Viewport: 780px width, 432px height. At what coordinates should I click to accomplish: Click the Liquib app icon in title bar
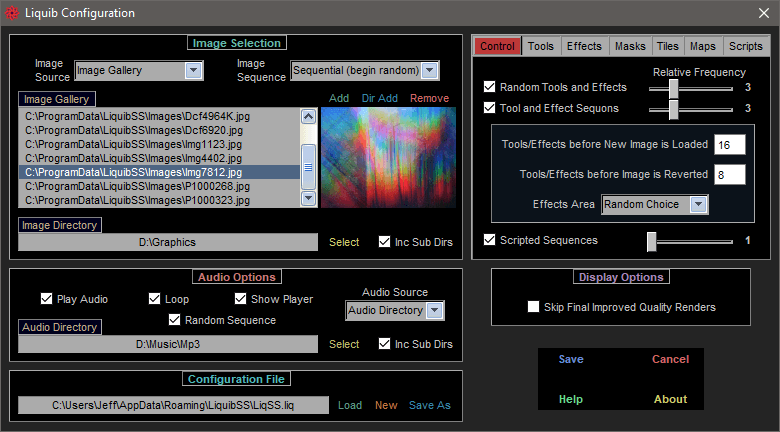pos(12,13)
